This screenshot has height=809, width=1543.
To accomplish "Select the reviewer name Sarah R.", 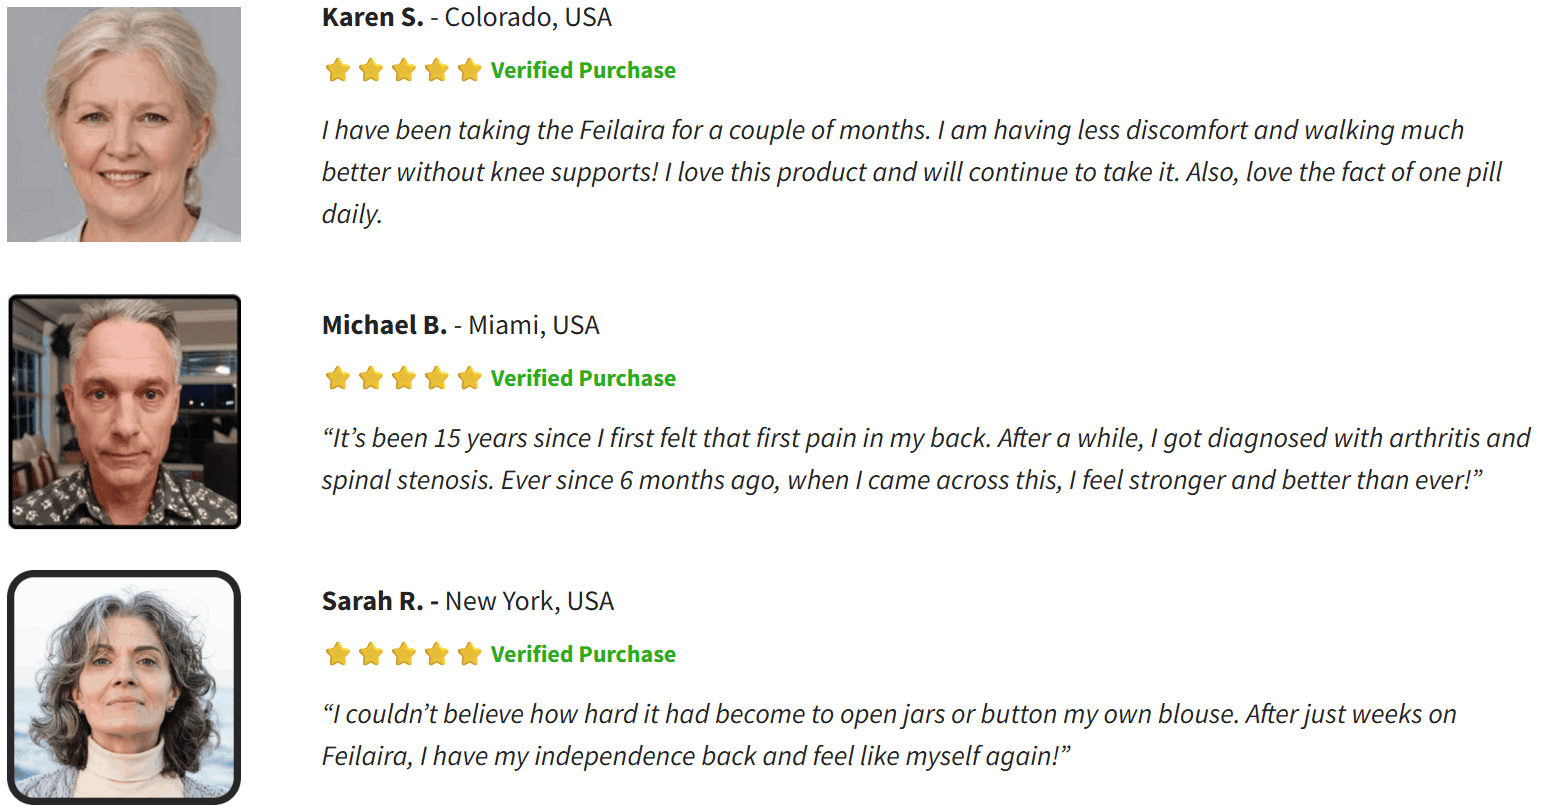I will [372, 601].
